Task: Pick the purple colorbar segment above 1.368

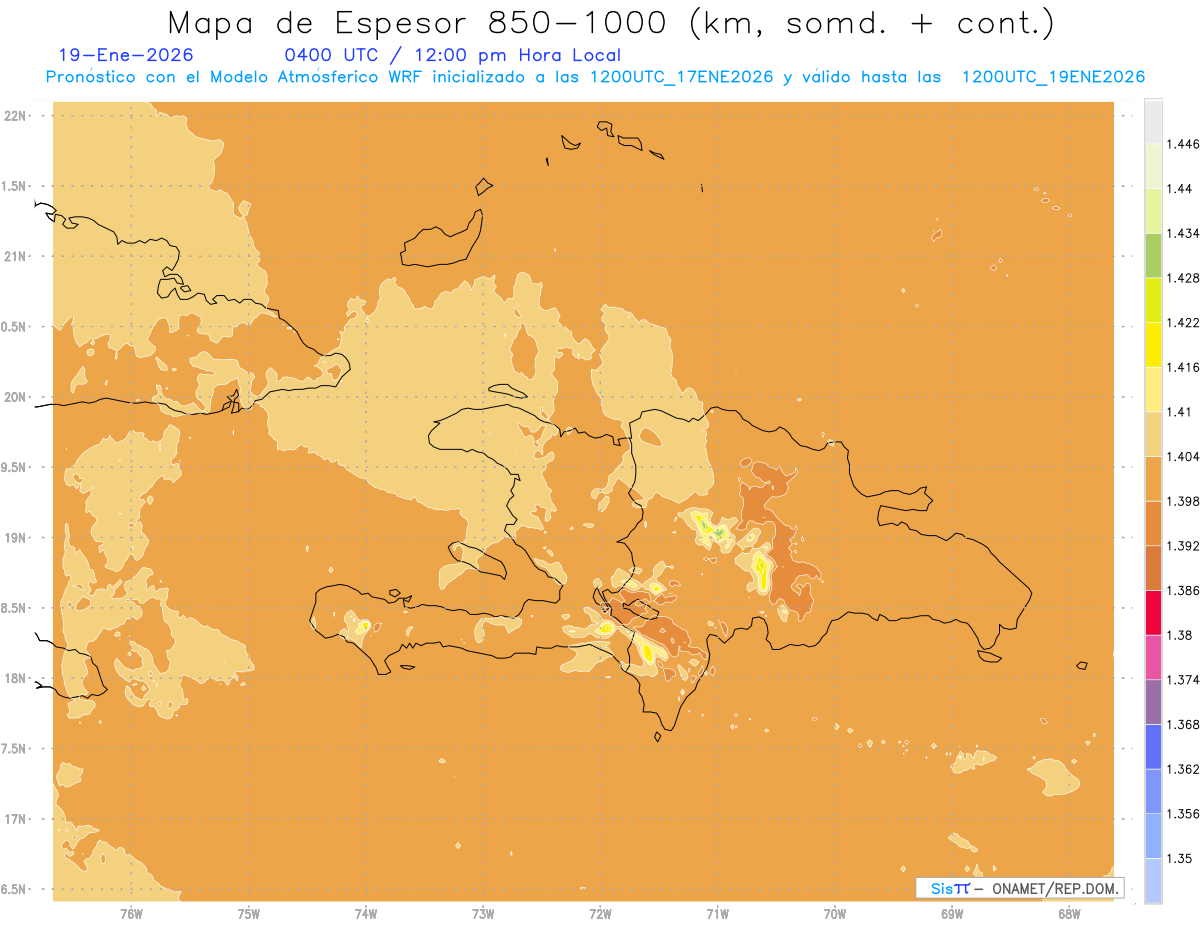Action: (1153, 701)
